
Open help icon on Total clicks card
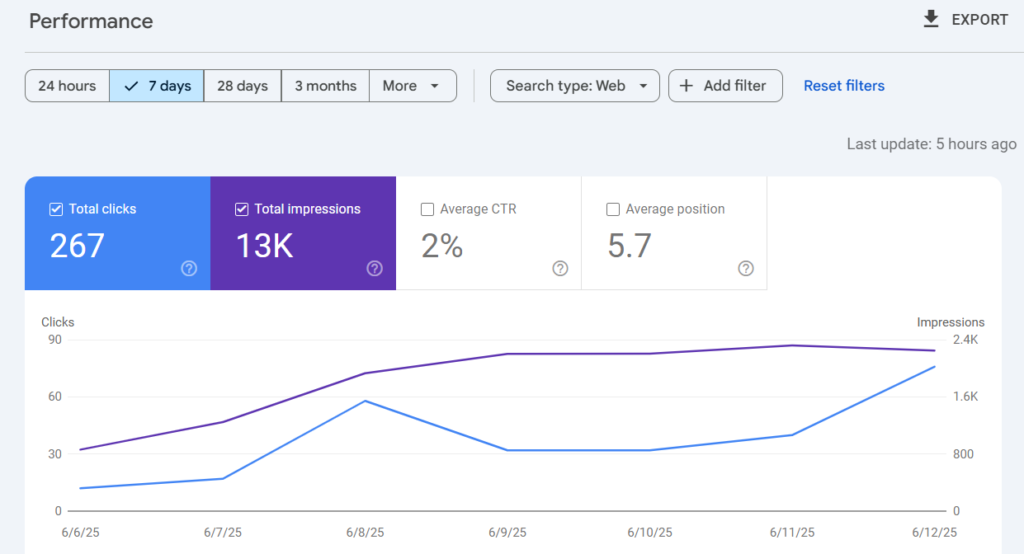point(189,269)
